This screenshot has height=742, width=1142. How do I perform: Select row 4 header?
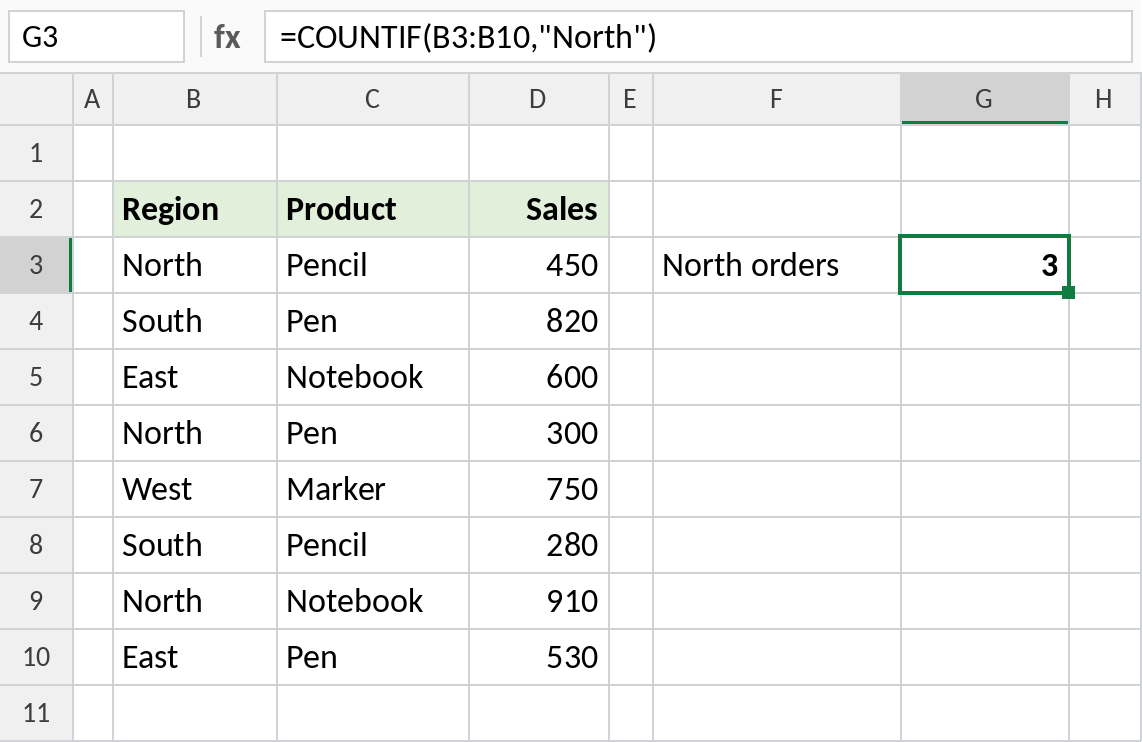click(x=36, y=321)
